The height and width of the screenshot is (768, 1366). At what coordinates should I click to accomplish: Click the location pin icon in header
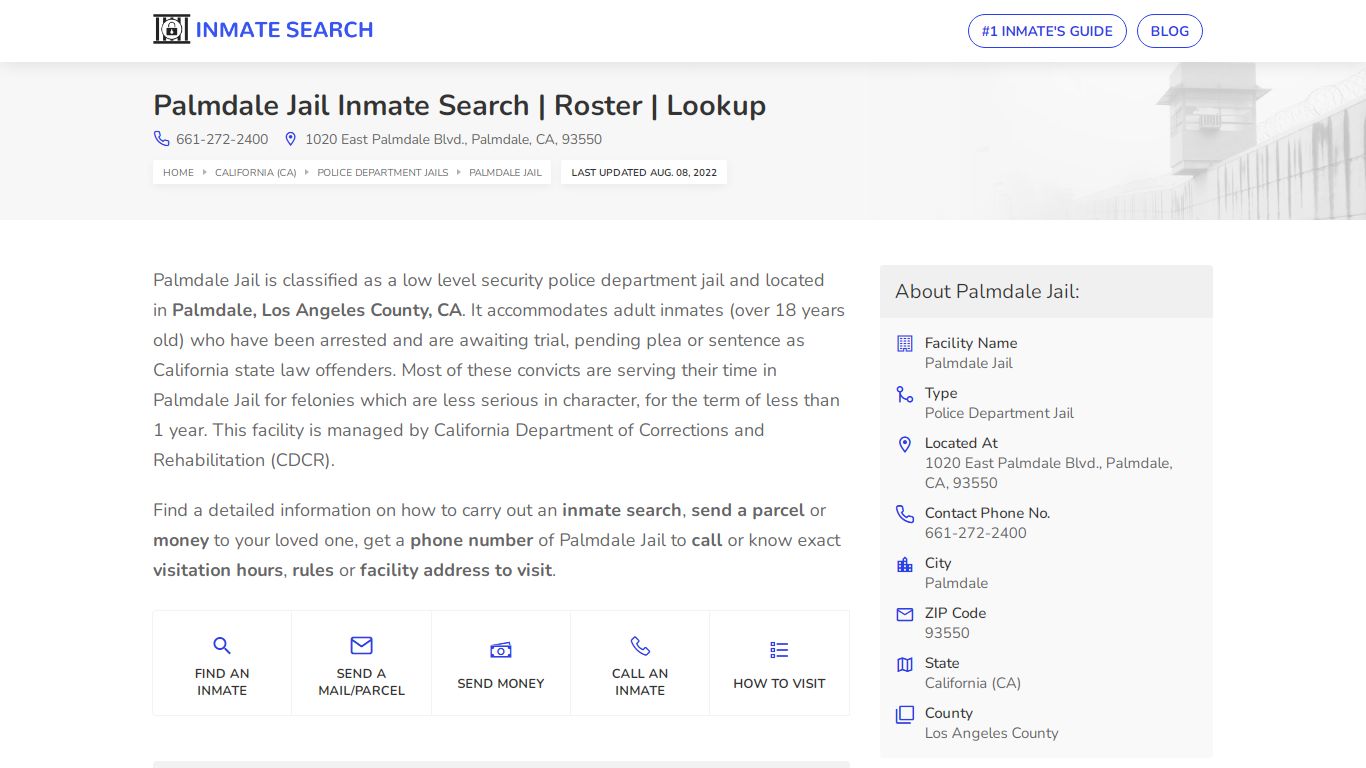291,139
